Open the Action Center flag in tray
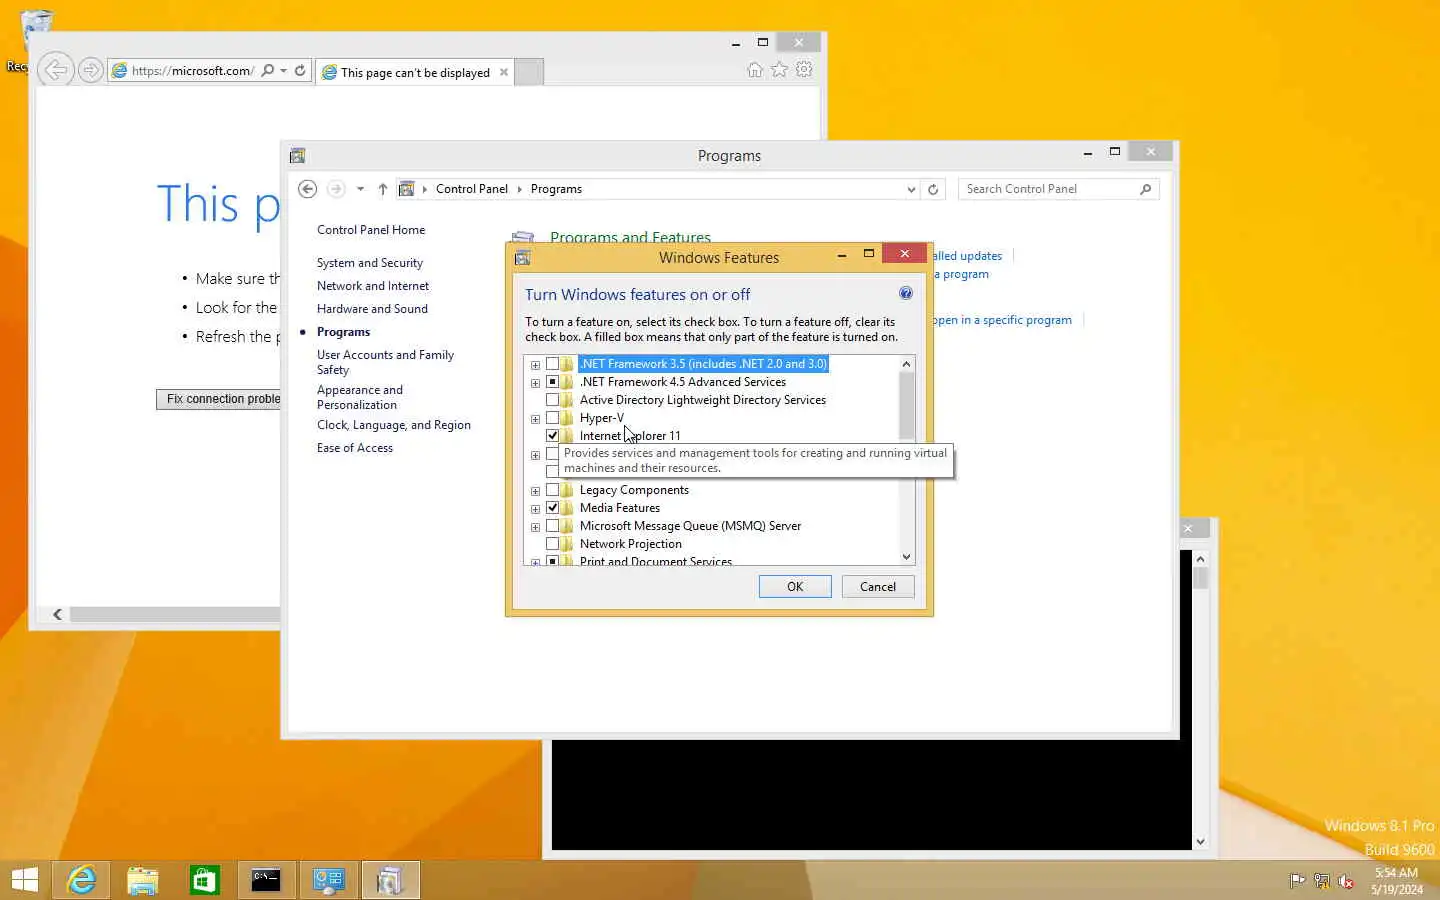 click(x=1297, y=881)
